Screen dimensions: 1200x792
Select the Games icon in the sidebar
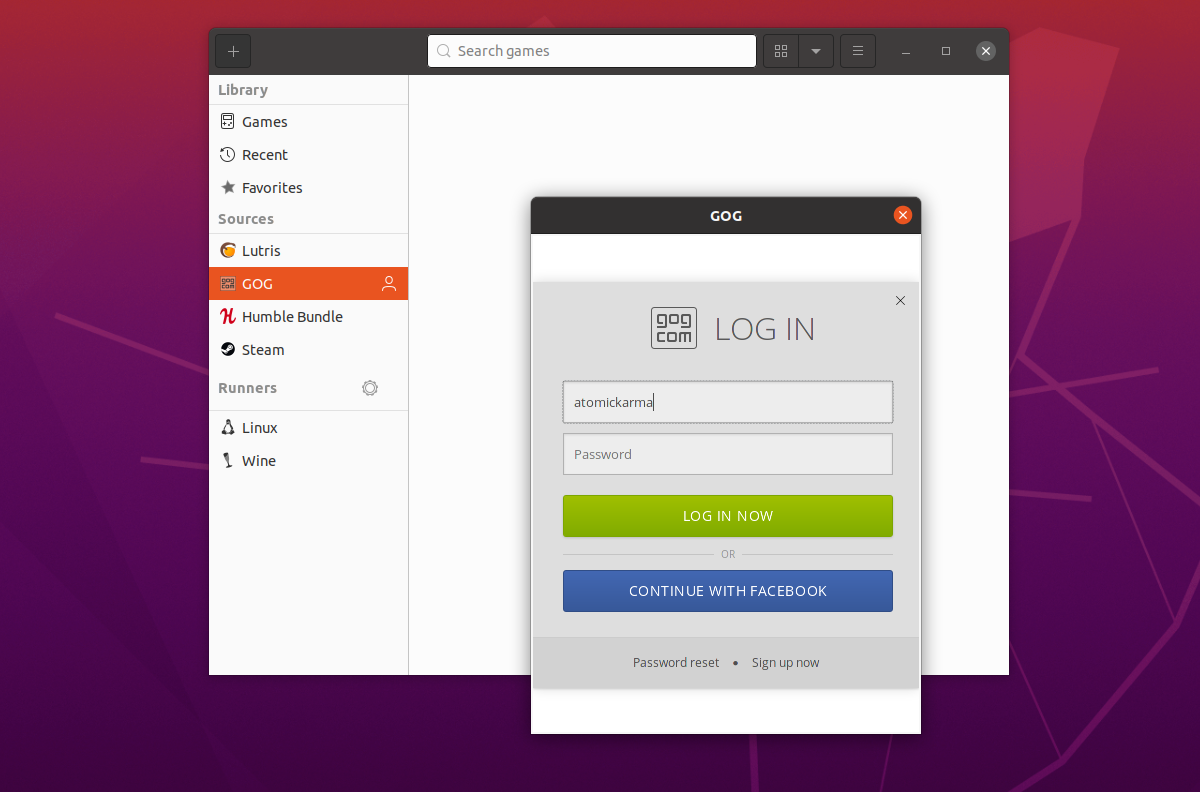pos(228,121)
